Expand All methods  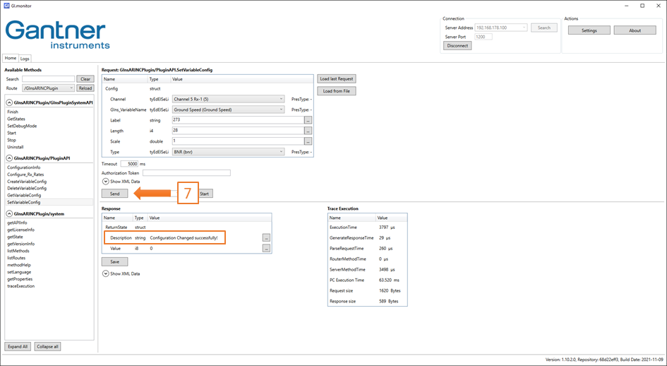pos(17,346)
